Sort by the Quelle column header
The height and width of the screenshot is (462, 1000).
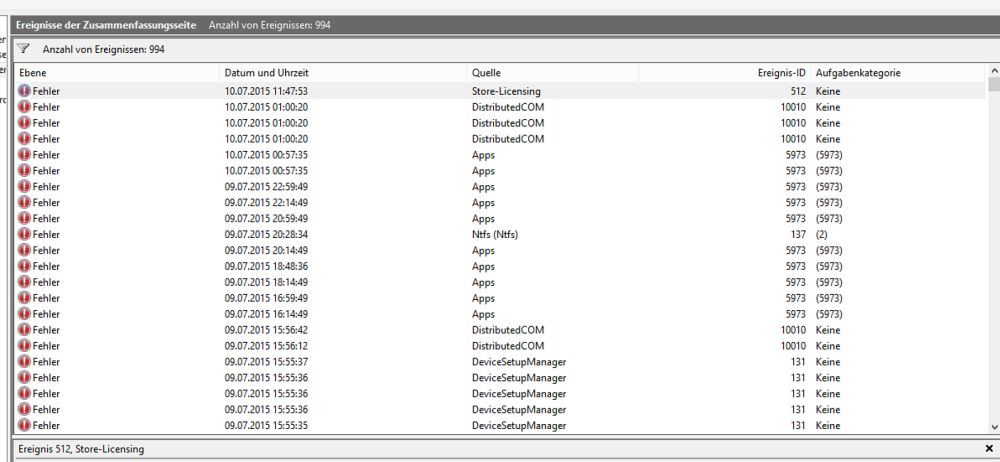(552, 73)
